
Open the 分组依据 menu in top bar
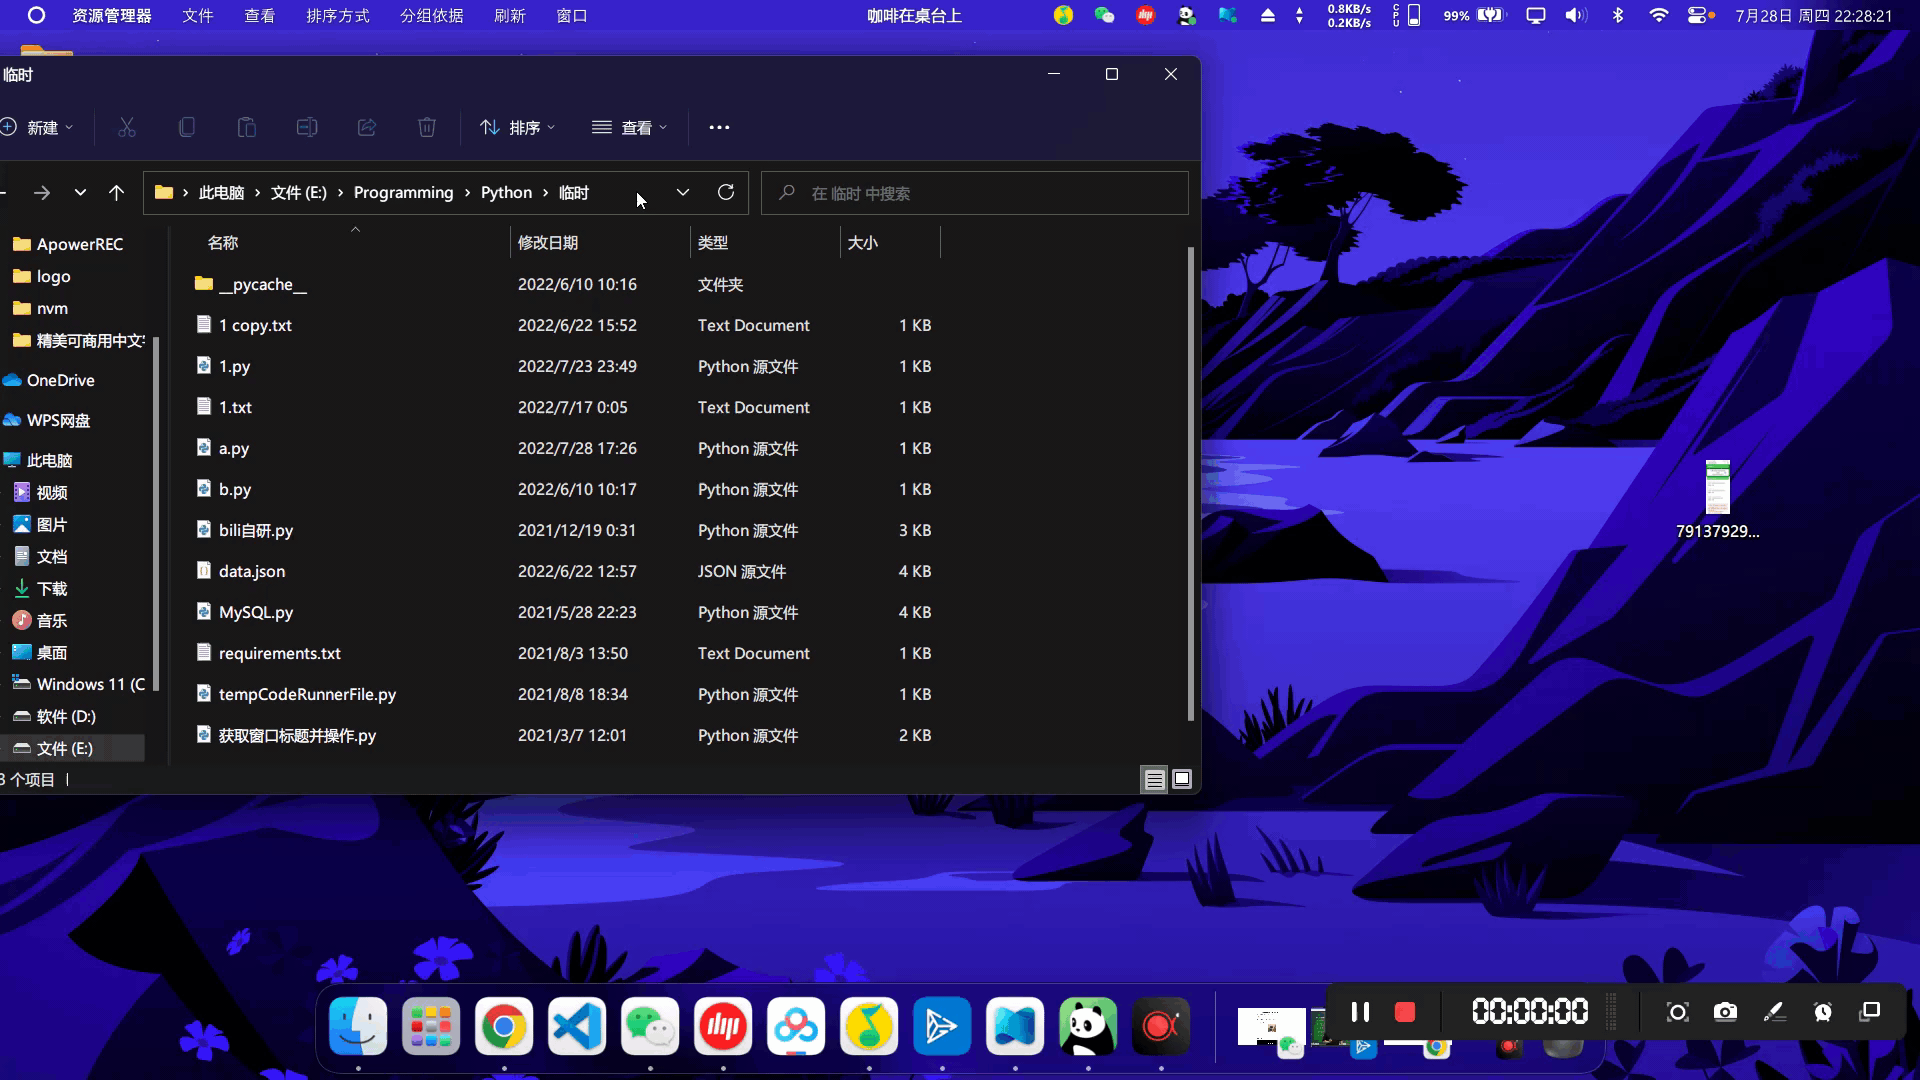[431, 16]
